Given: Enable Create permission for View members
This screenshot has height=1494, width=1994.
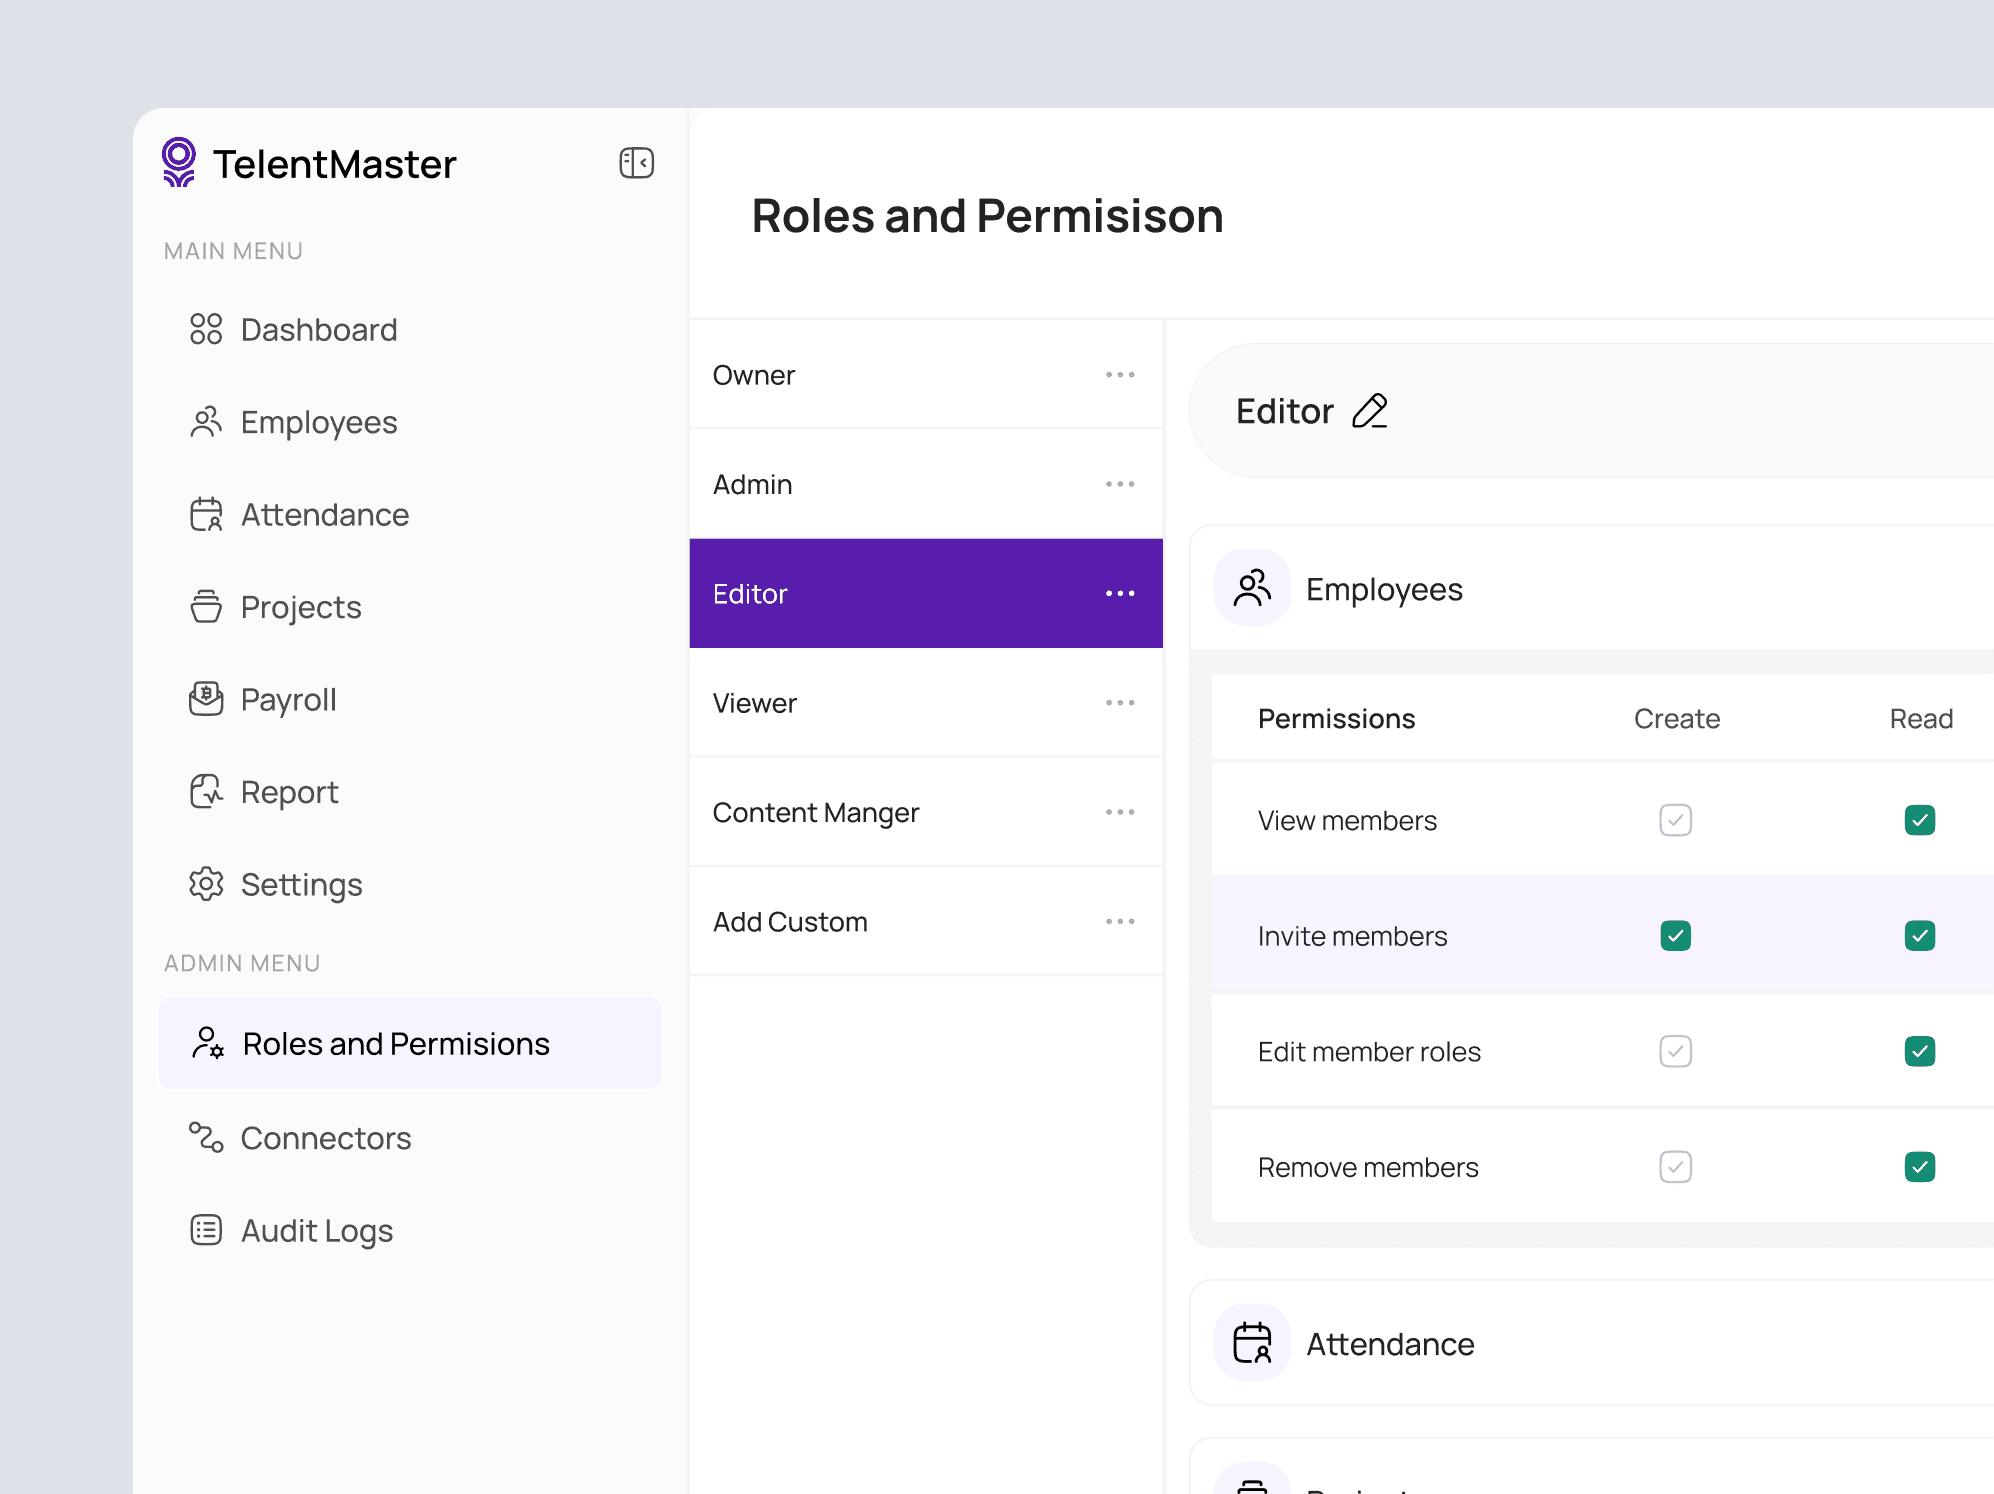Looking at the screenshot, I should [1676, 820].
